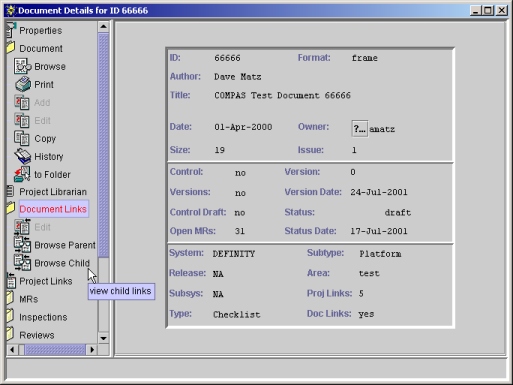The height and width of the screenshot is (385, 513).
Task: Click the Version Date value 24-Jul-2001
Action: pos(379,192)
